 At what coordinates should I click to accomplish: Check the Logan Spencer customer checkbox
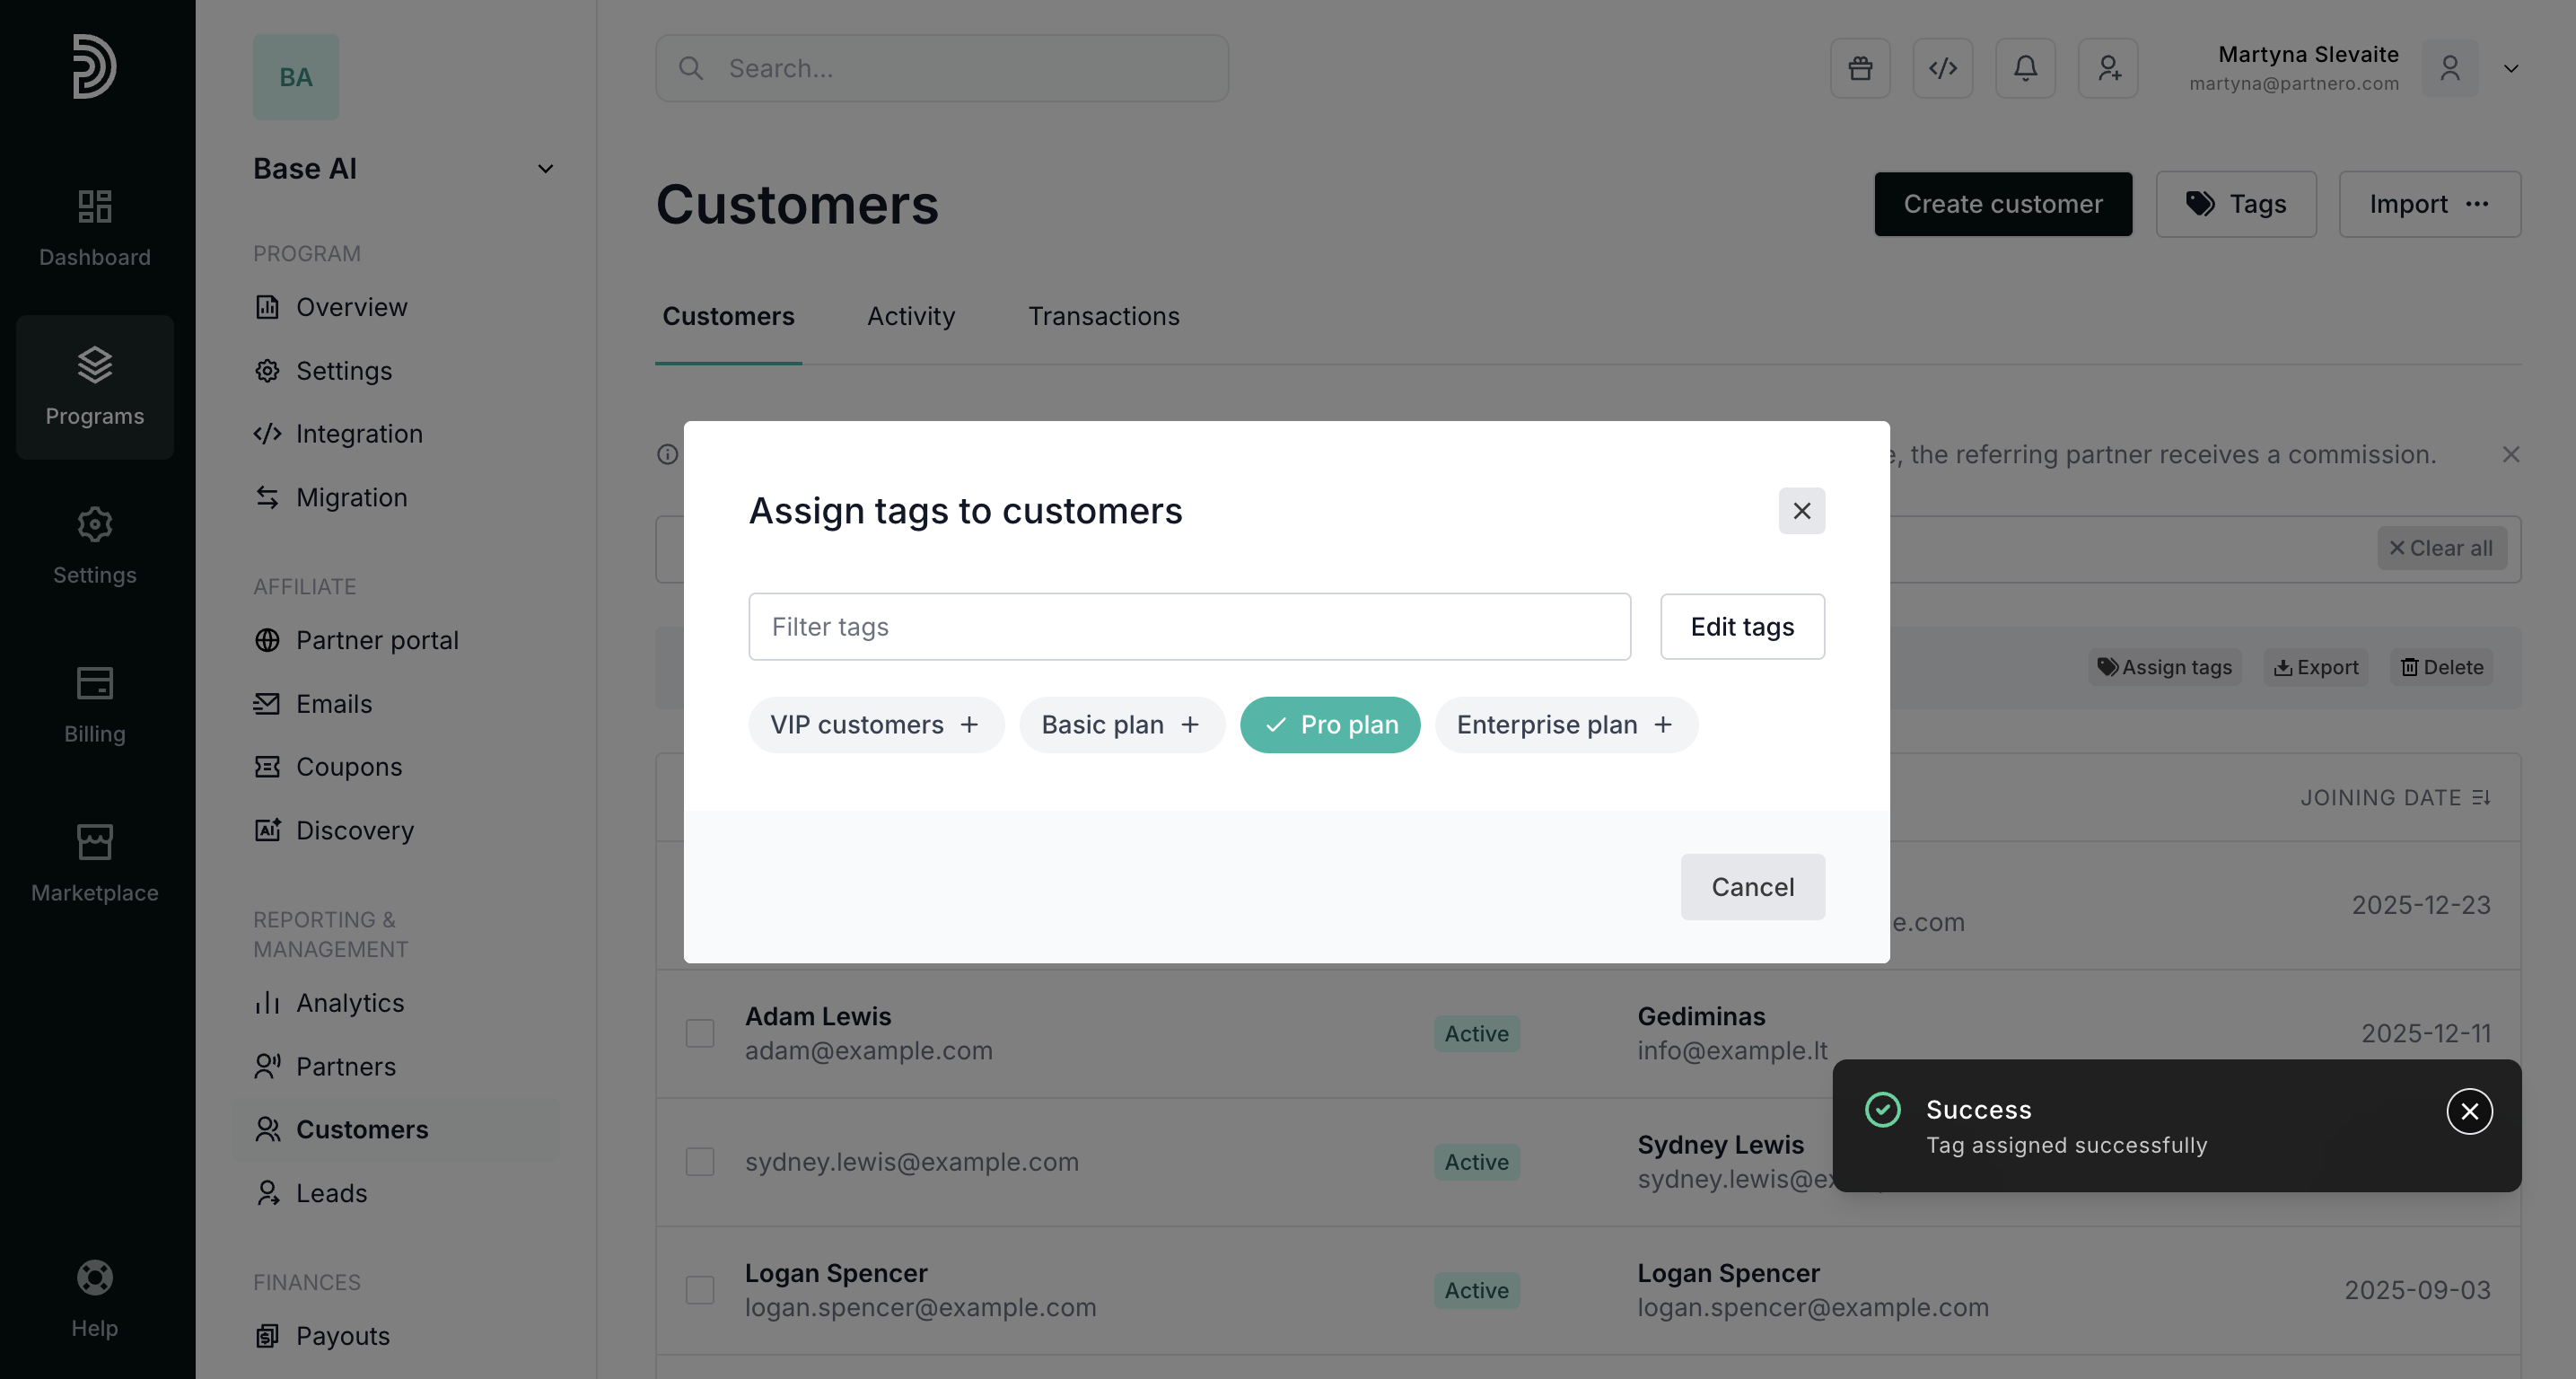[x=700, y=1290]
